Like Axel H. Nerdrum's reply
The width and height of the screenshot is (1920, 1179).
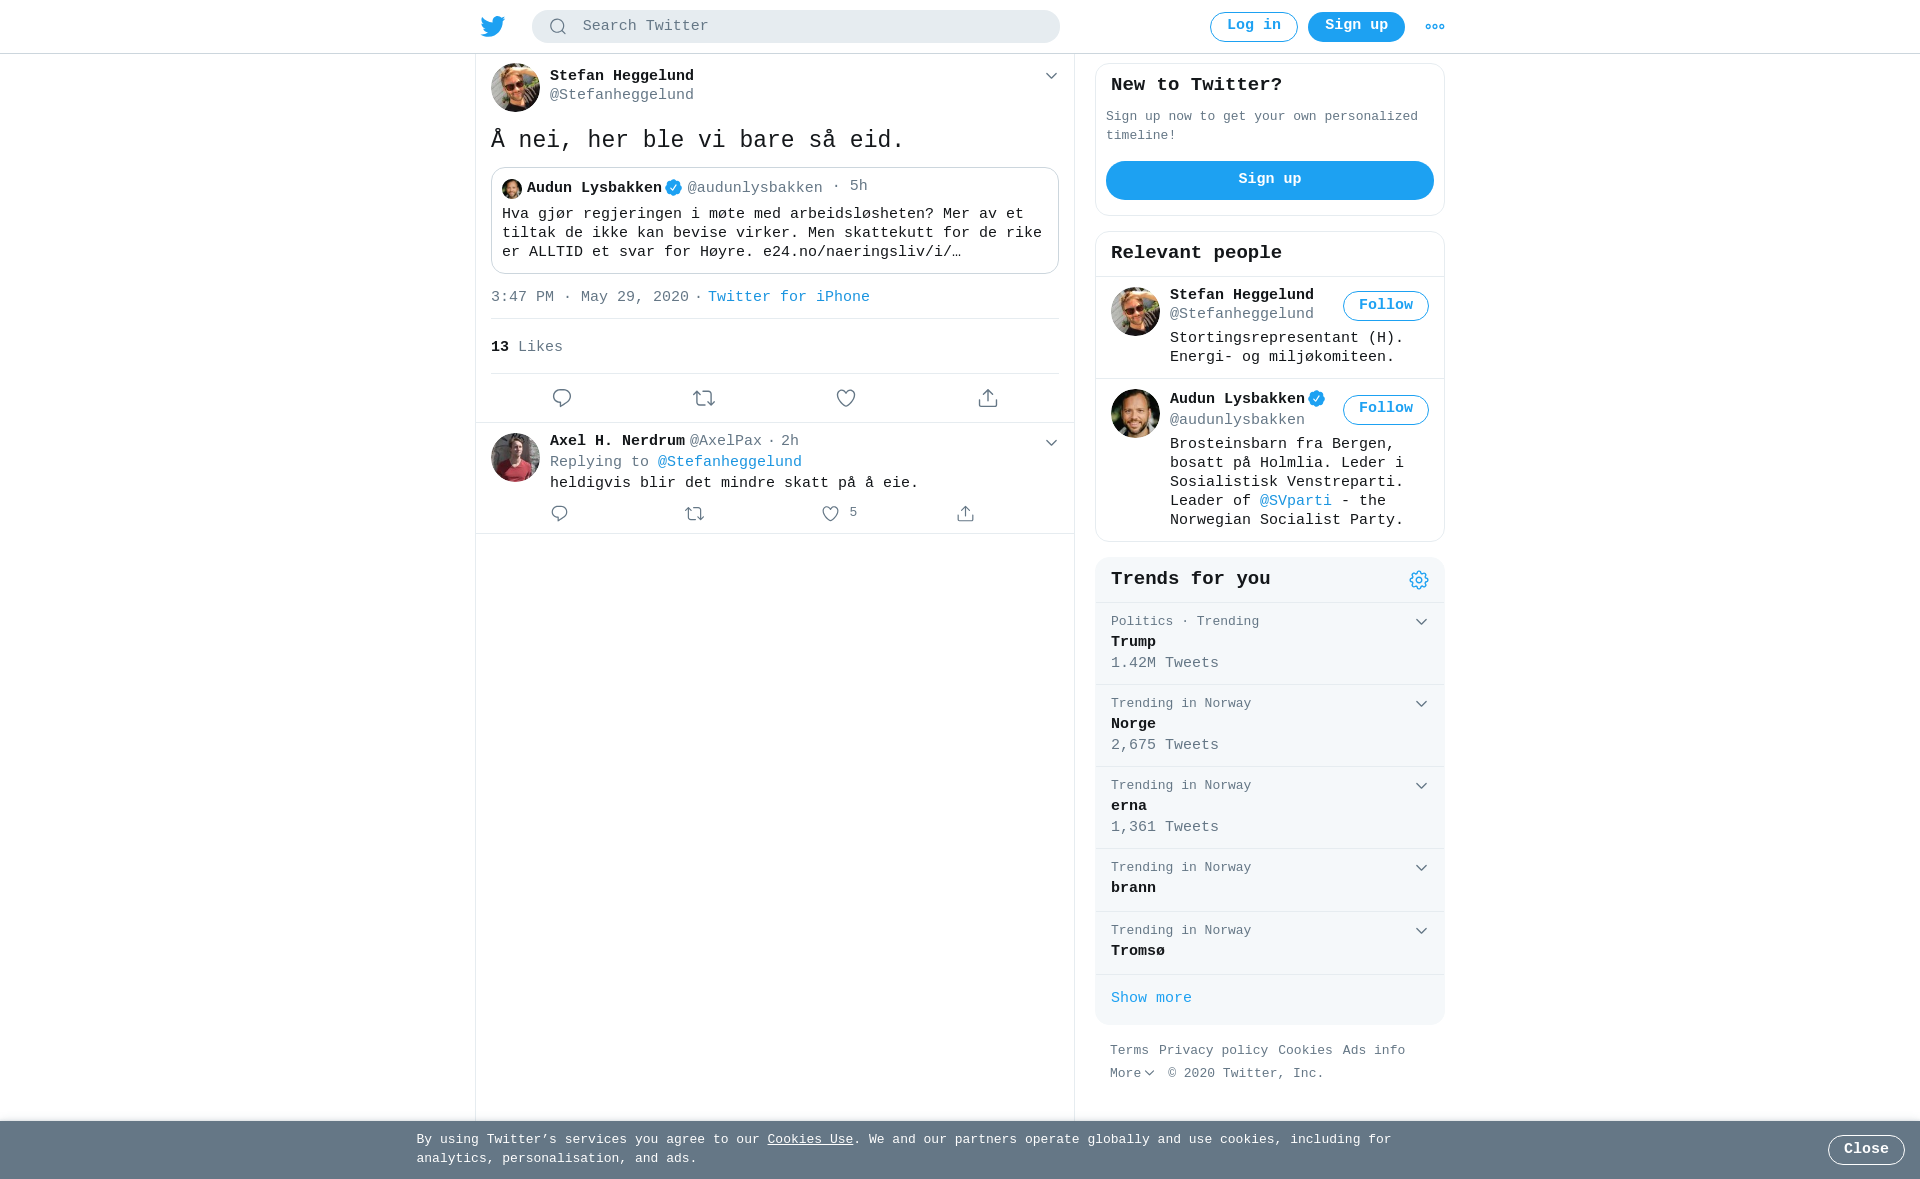(830, 513)
